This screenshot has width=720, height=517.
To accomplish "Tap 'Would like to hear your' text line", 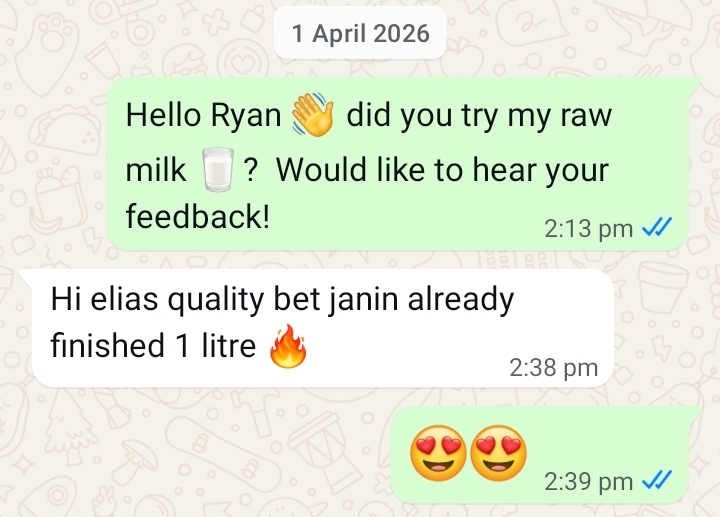I will coord(442,170).
